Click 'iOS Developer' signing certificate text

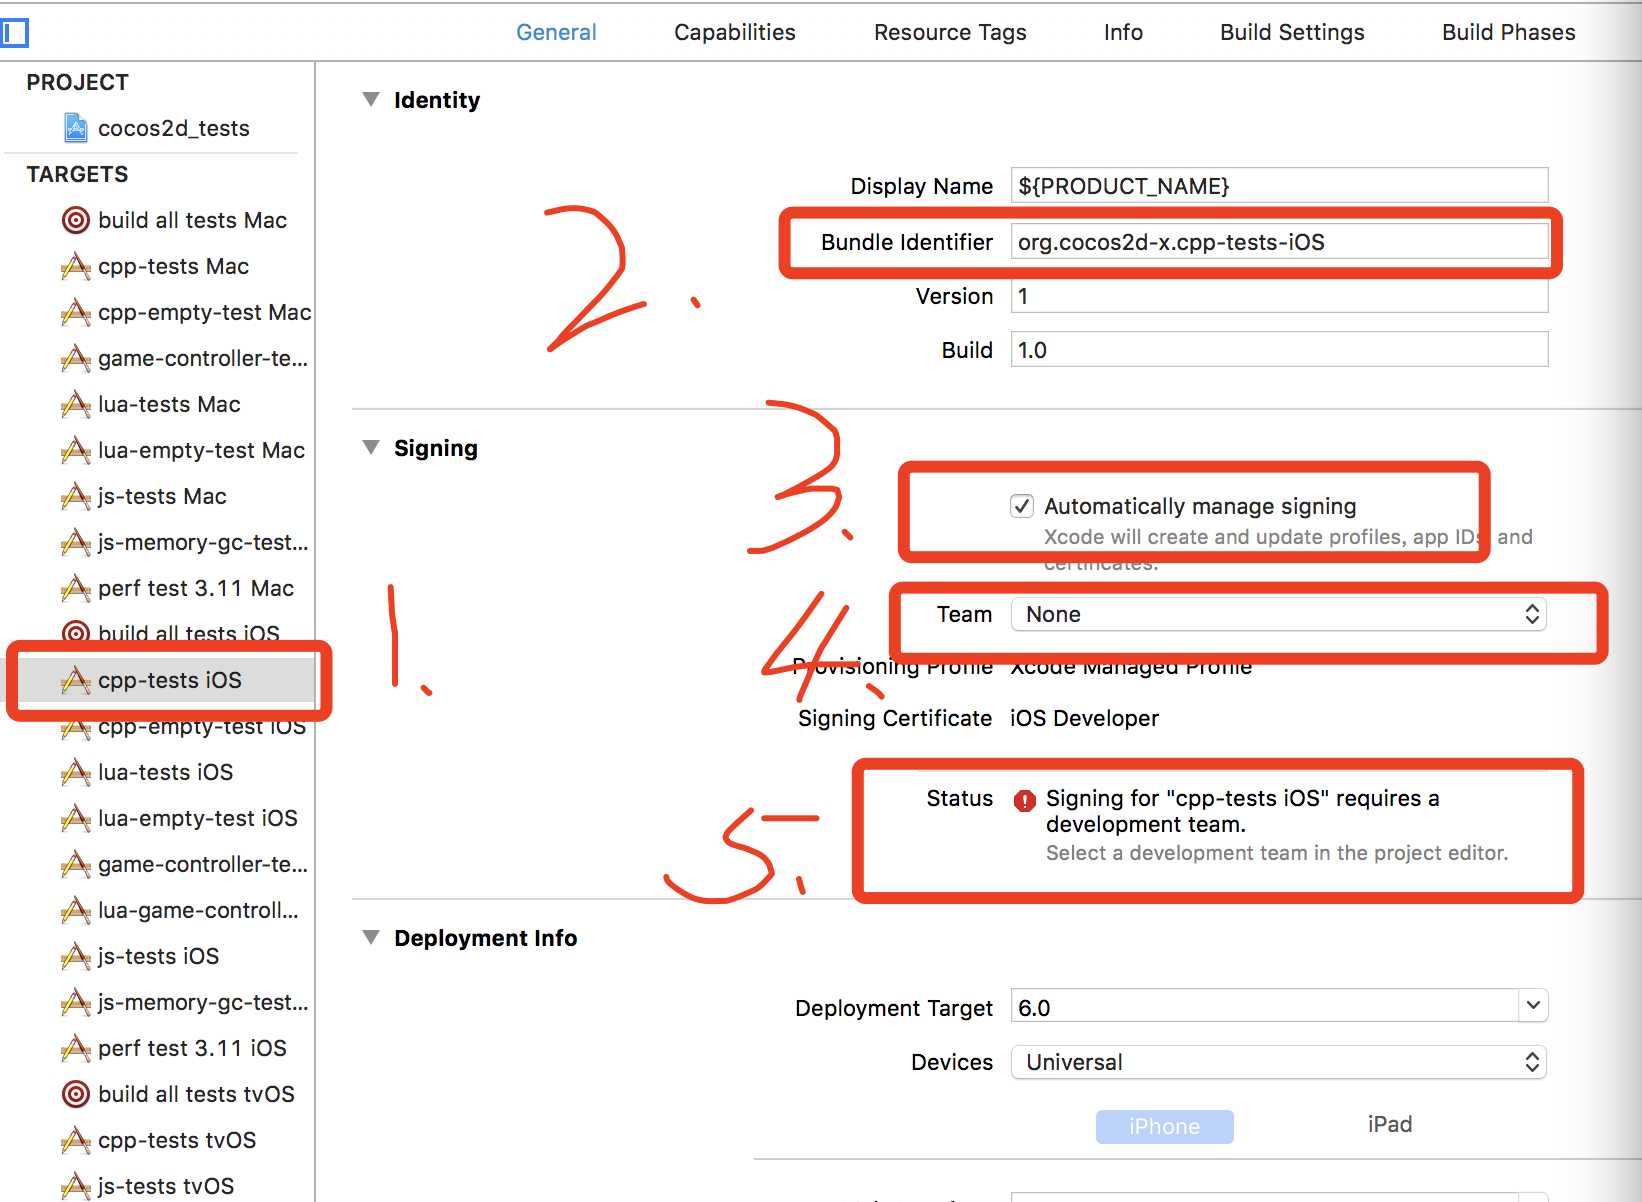pyautogui.click(x=1084, y=718)
